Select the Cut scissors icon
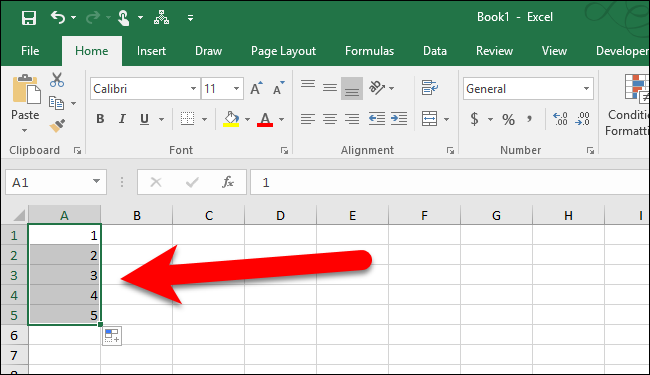This screenshot has height=375, width=650. click(x=57, y=80)
